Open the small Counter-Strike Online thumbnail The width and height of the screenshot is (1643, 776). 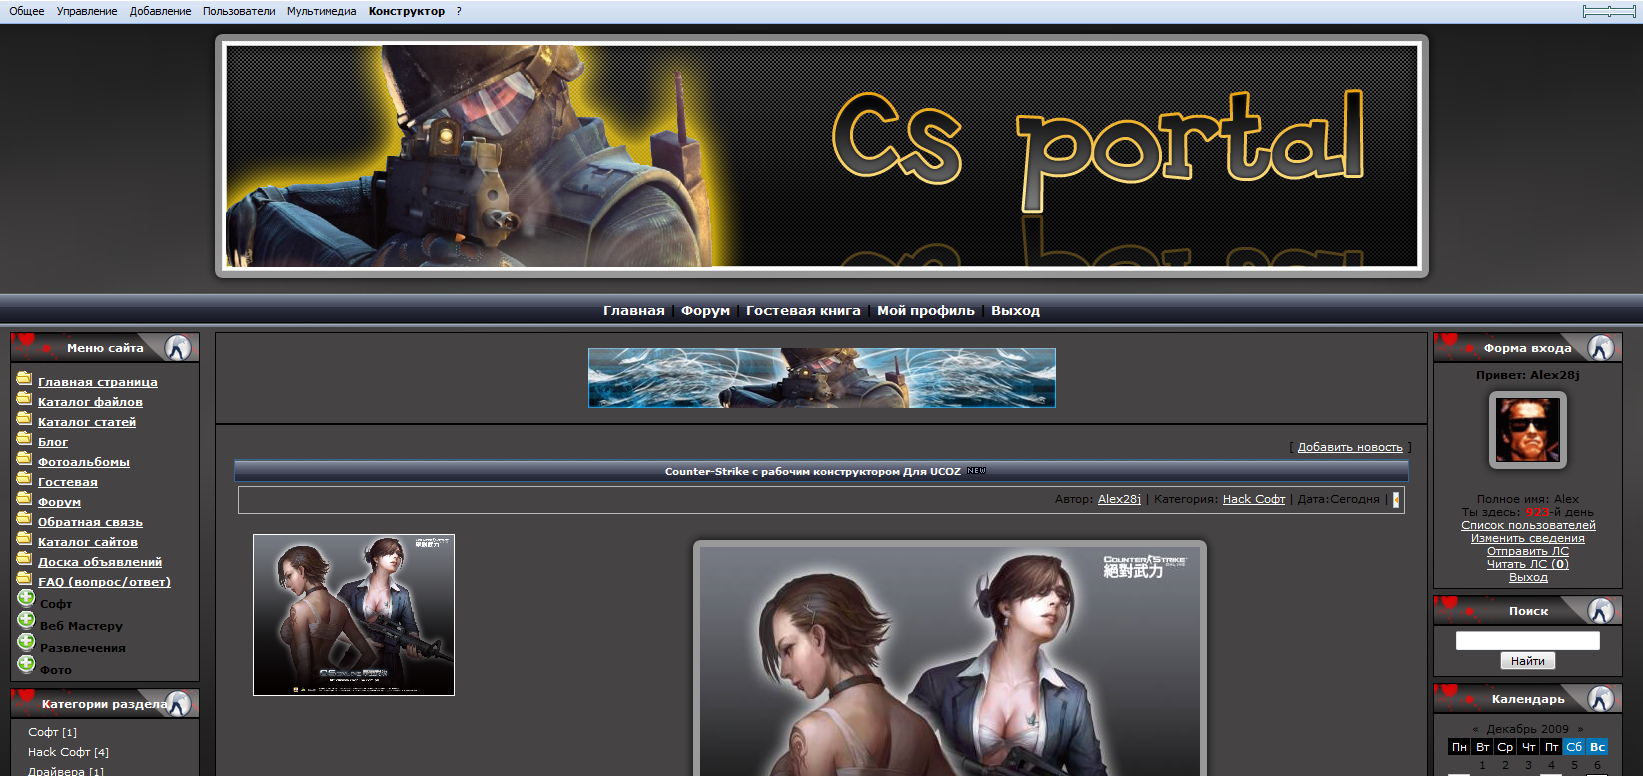coord(354,615)
